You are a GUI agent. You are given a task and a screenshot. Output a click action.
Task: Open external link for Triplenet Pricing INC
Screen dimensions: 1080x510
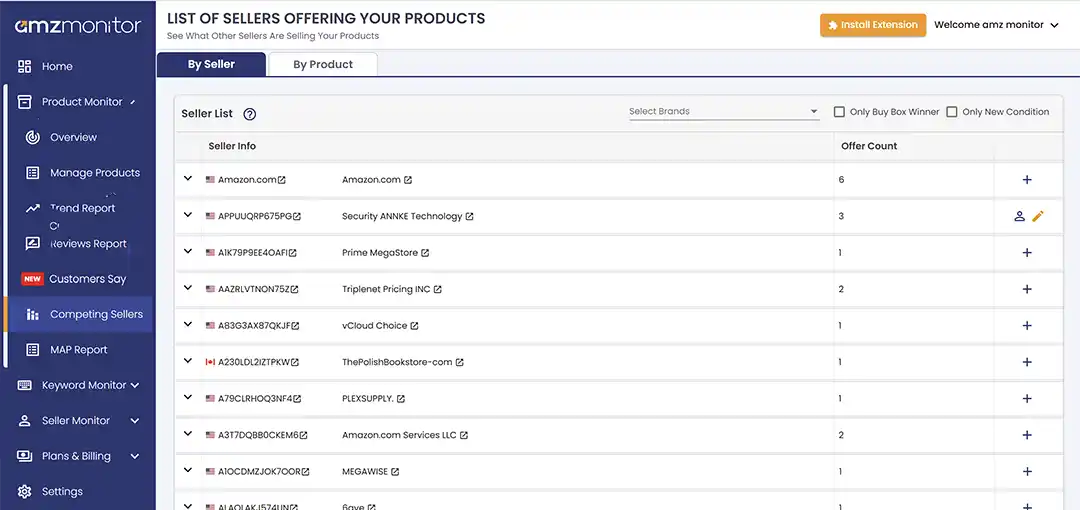coord(437,289)
